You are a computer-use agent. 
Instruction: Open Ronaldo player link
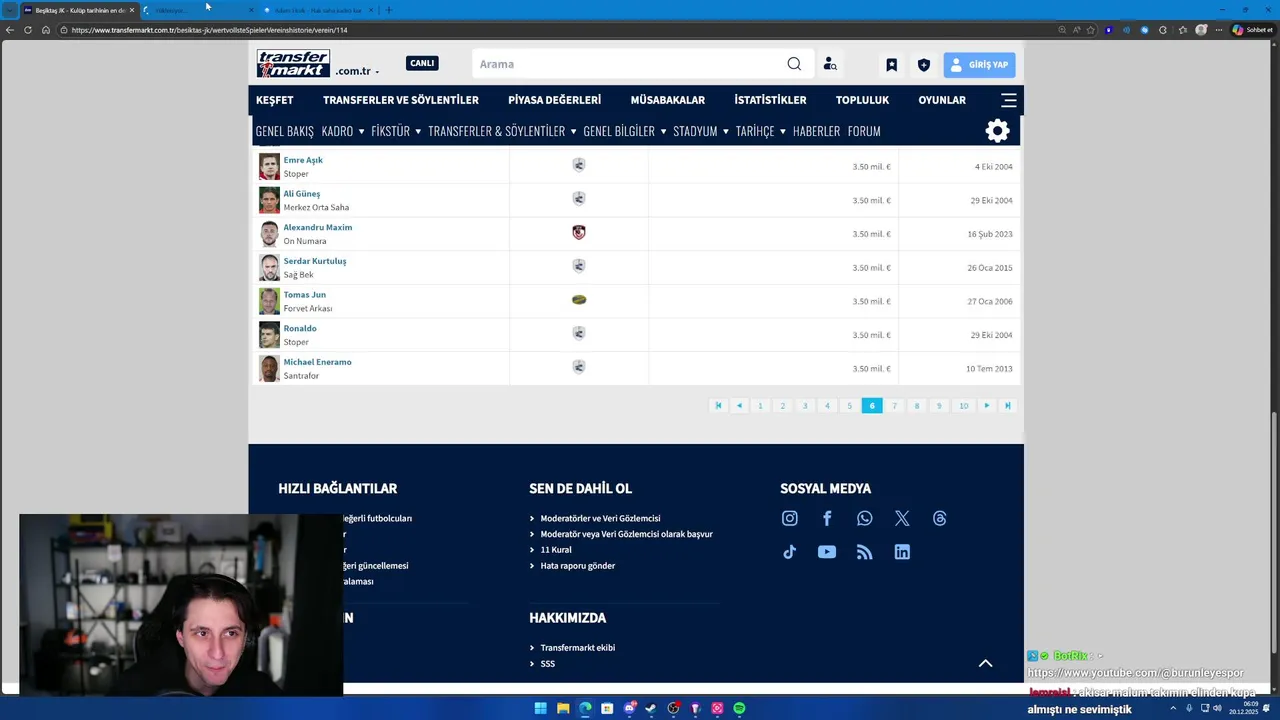(x=300, y=328)
